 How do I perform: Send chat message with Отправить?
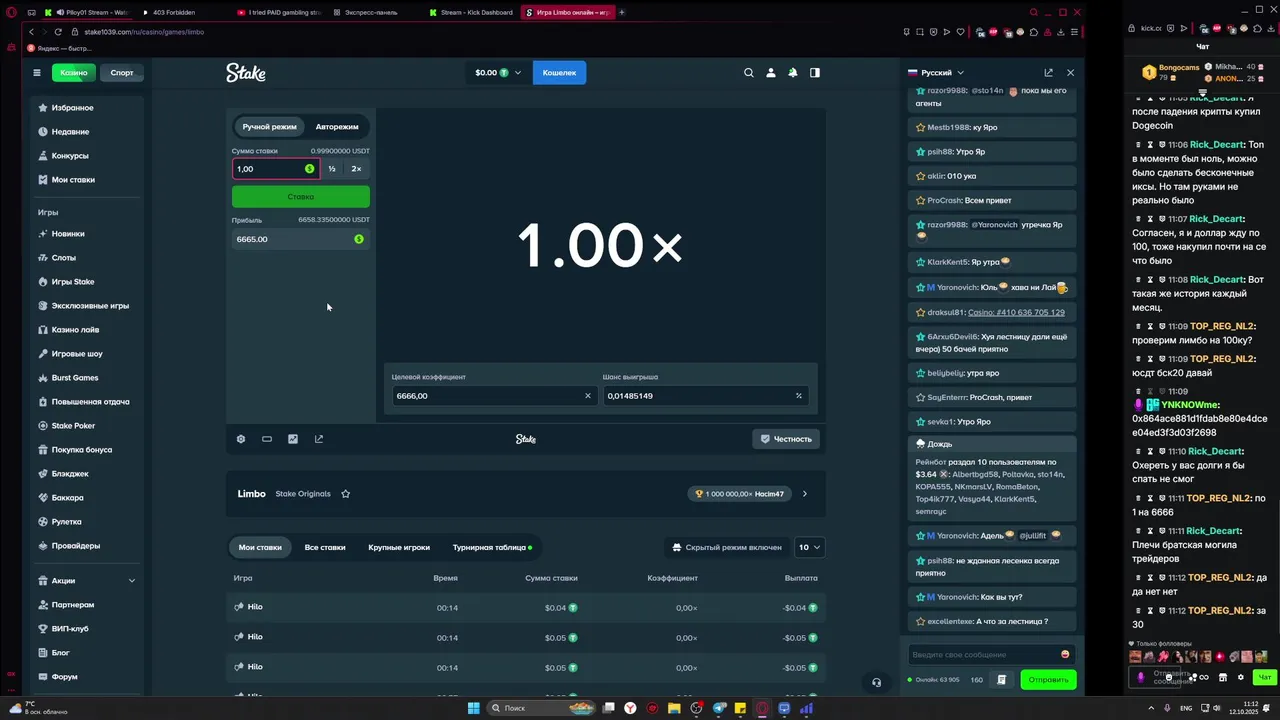click(x=1048, y=679)
